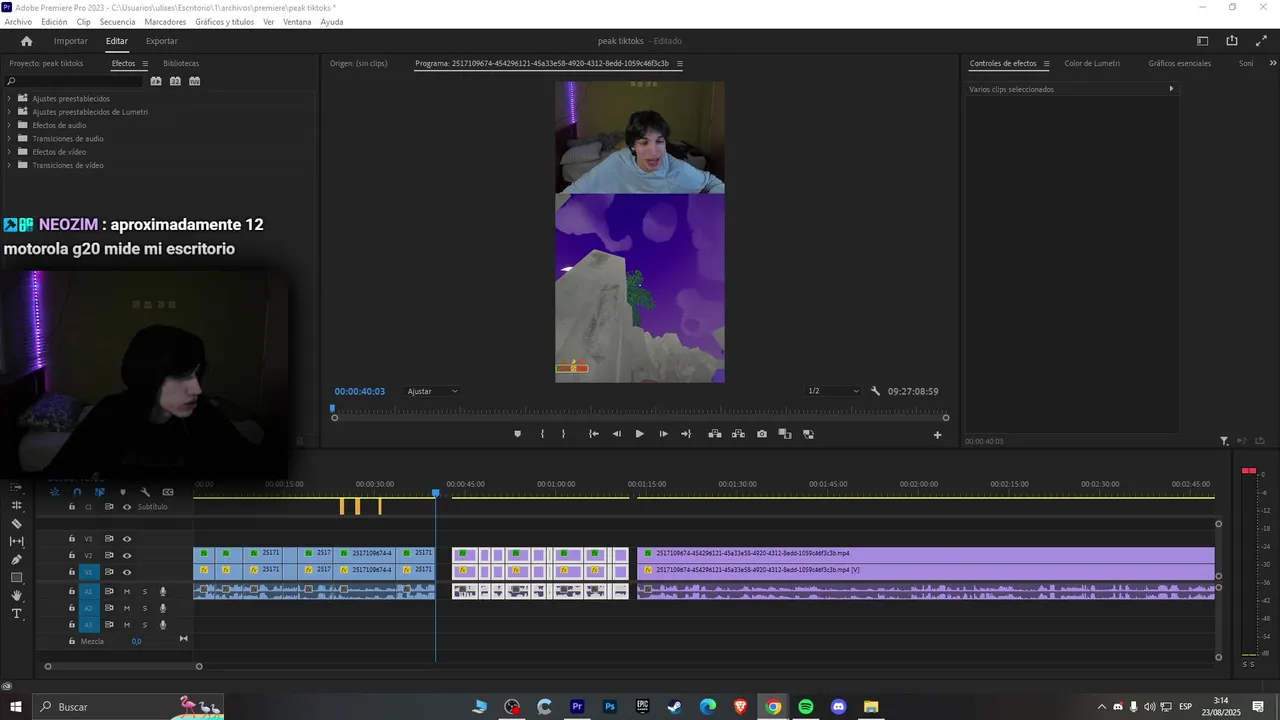Hide the Subtítulo caption track
Image resolution: width=1280 pixels, height=720 pixels.
click(127, 507)
